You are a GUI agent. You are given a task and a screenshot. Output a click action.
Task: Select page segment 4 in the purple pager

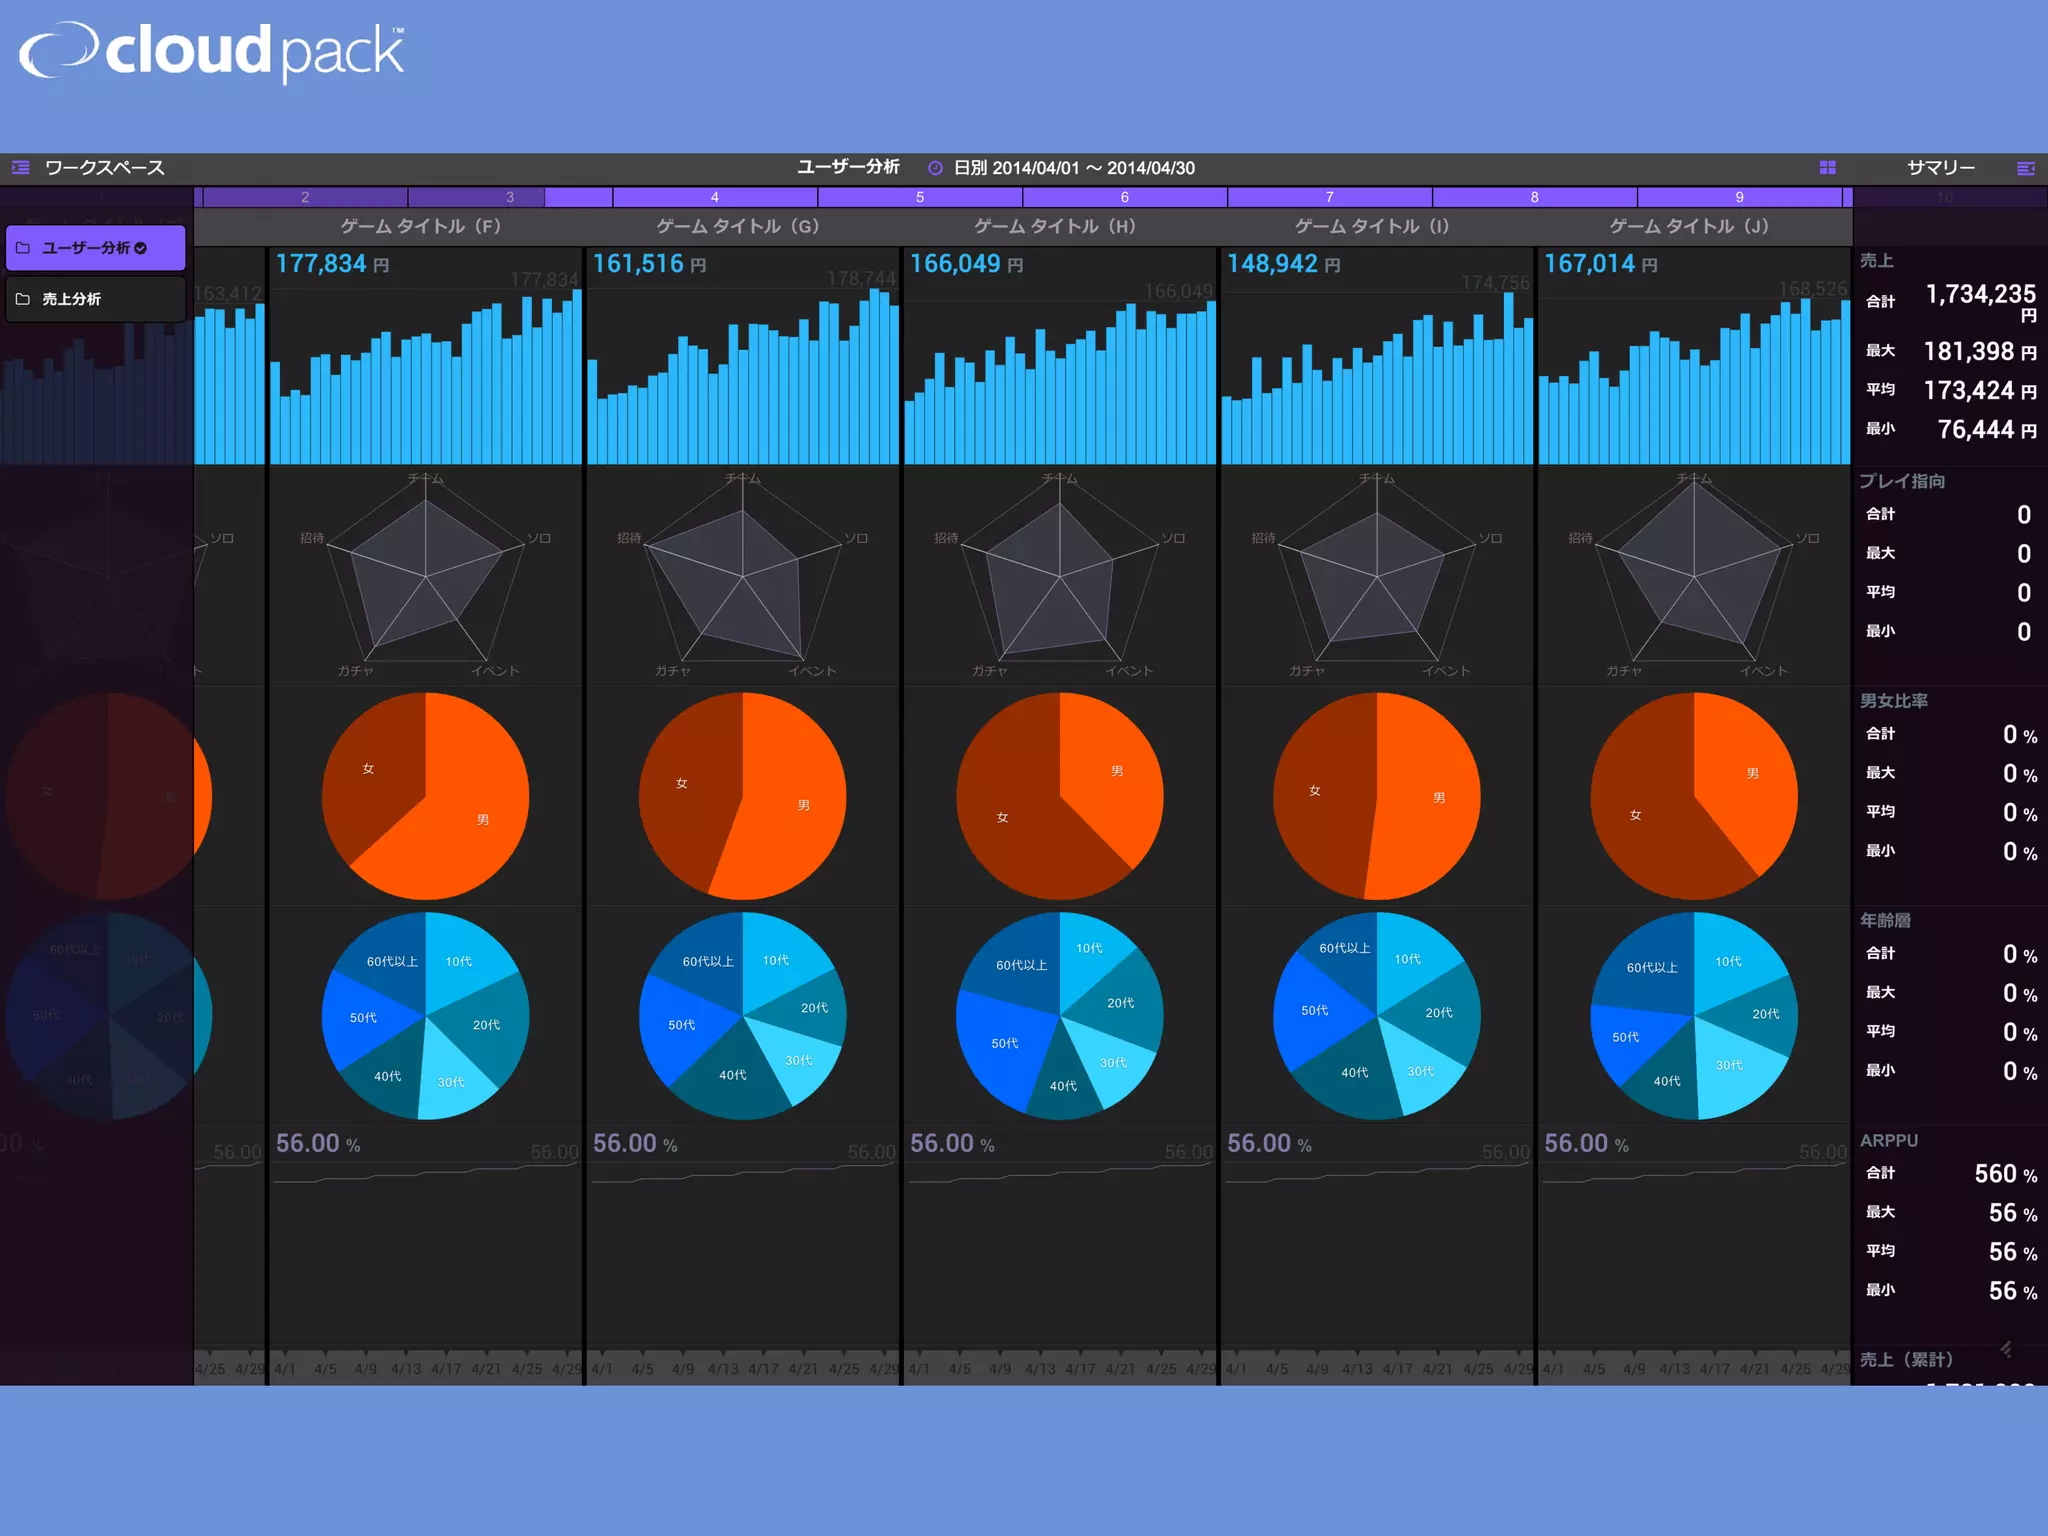point(714,197)
